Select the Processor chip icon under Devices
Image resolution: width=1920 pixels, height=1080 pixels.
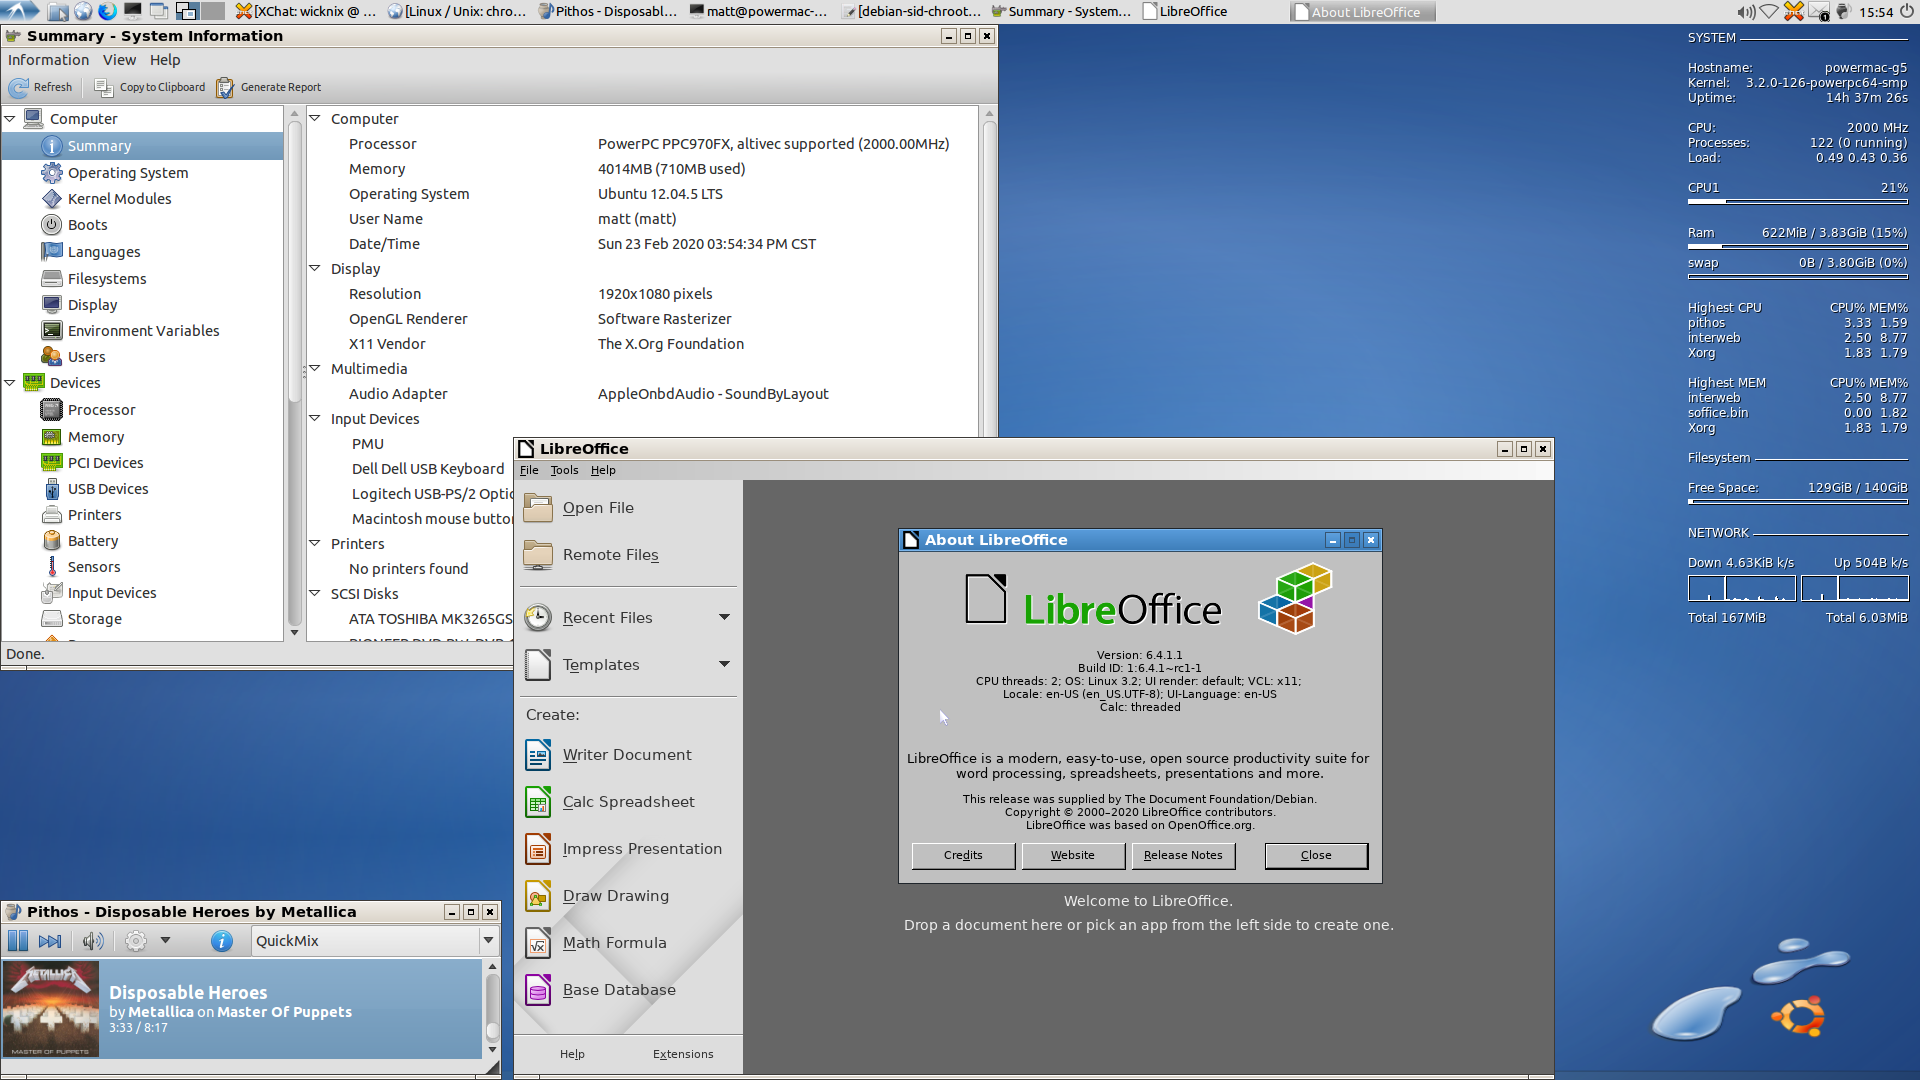[x=52, y=410]
